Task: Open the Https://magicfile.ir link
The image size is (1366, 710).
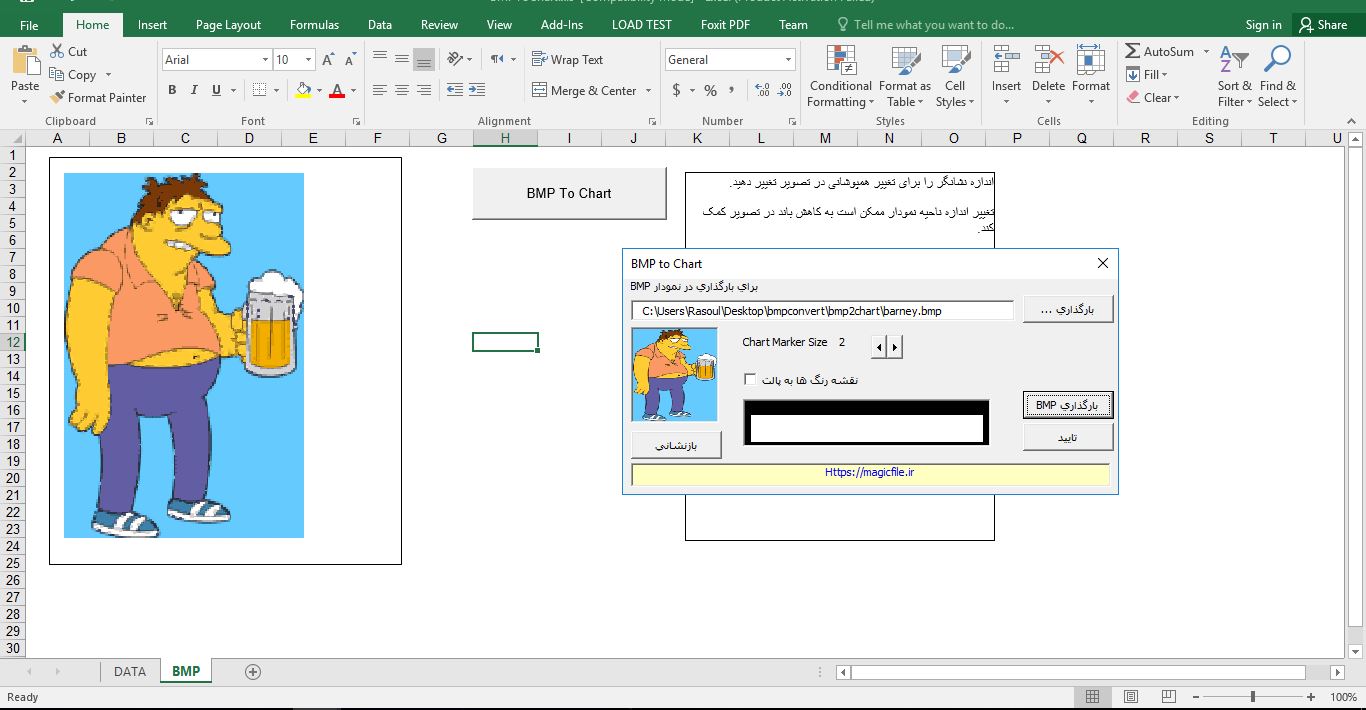Action: 870,472
